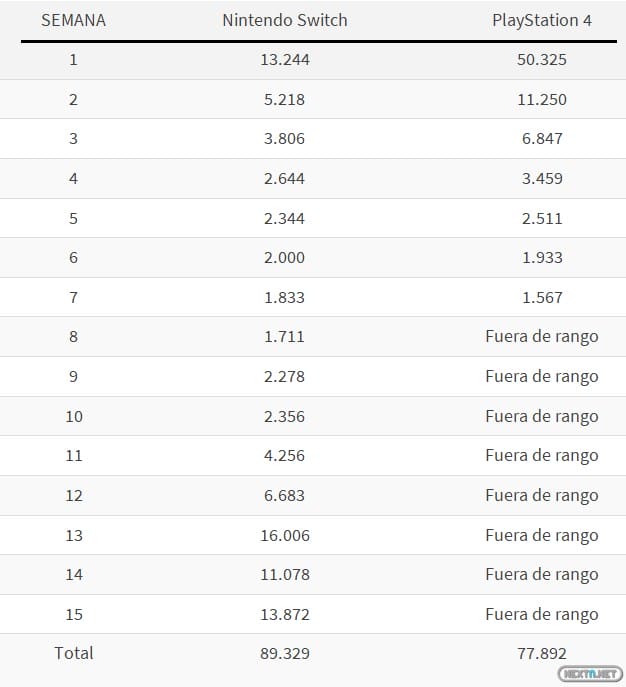
Task: Select the 6.683 Nintendo Switch cell
Action: click(285, 496)
